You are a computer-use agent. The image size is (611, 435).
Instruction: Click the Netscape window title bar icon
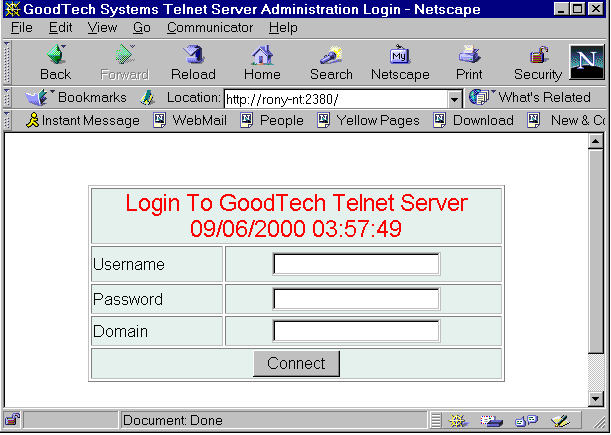[x=12, y=9]
